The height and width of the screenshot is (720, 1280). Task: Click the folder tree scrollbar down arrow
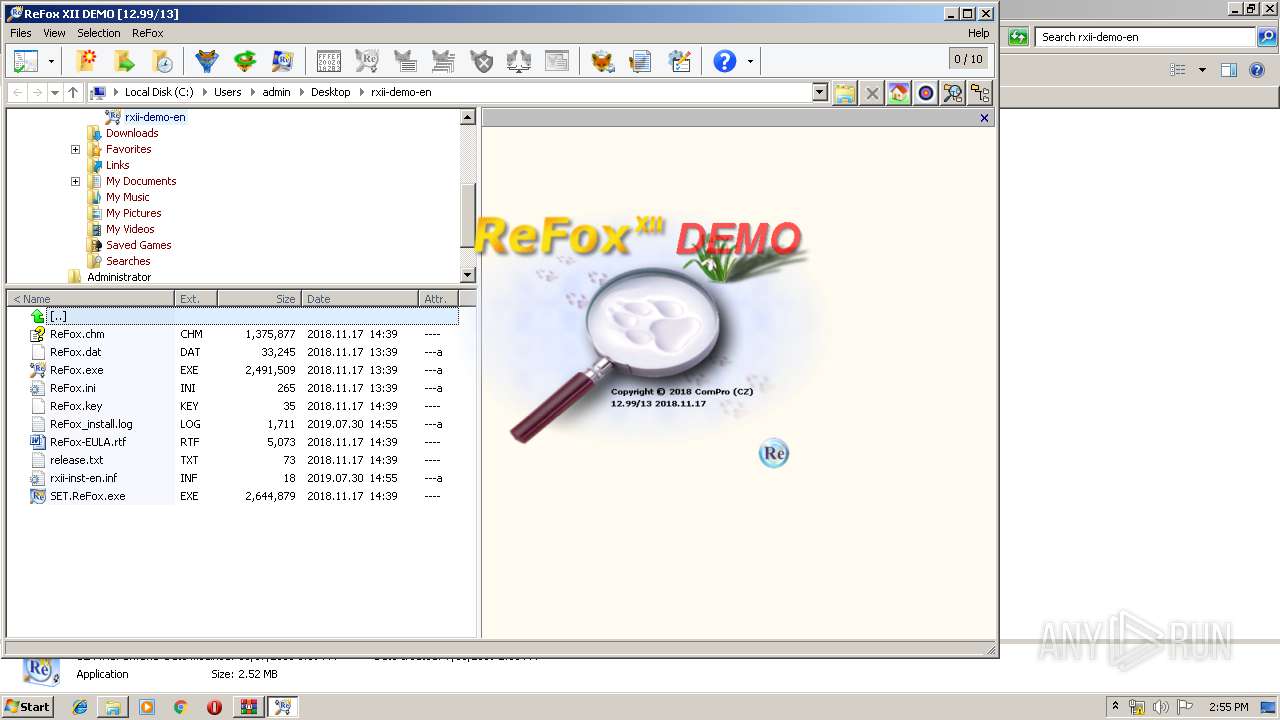coord(467,275)
